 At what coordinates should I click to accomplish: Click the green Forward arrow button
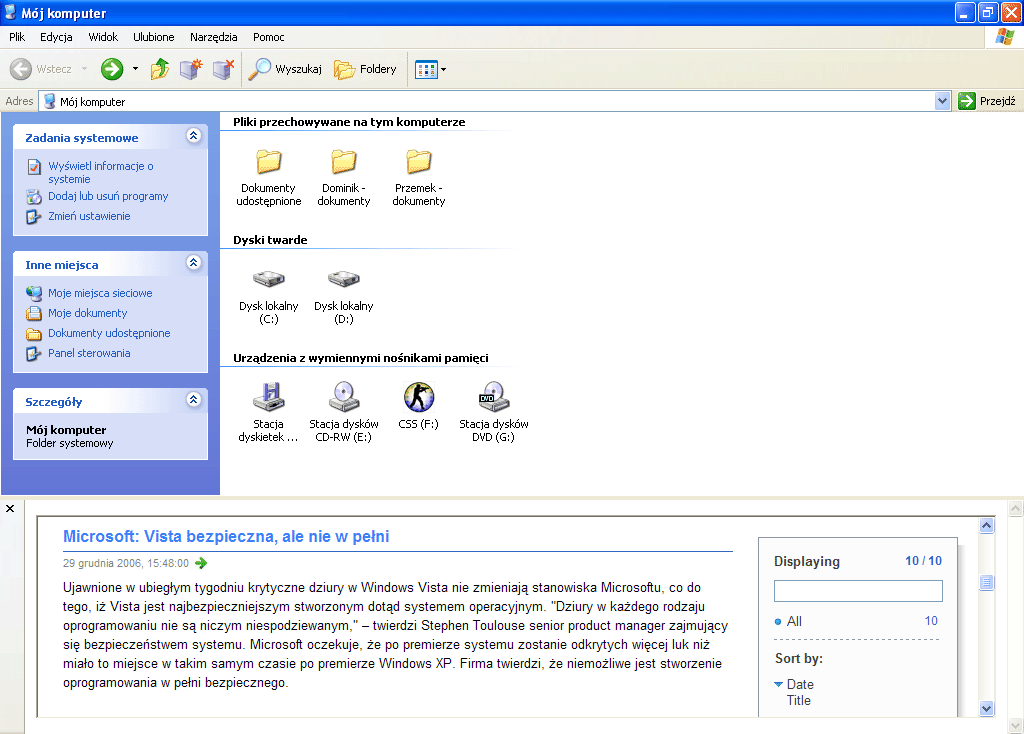coord(112,69)
